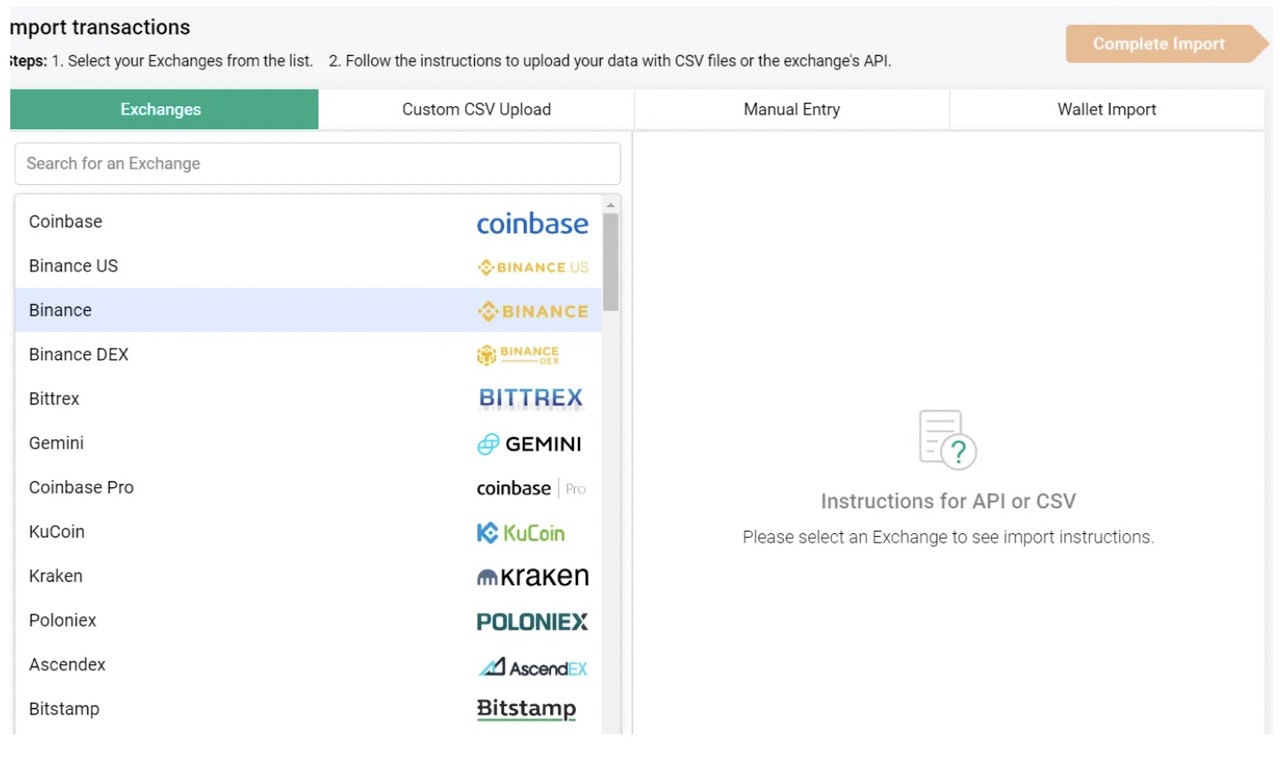Select the Exchanges tab
This screenshot has height=767, width=1280.
click(x=163, y=109)
